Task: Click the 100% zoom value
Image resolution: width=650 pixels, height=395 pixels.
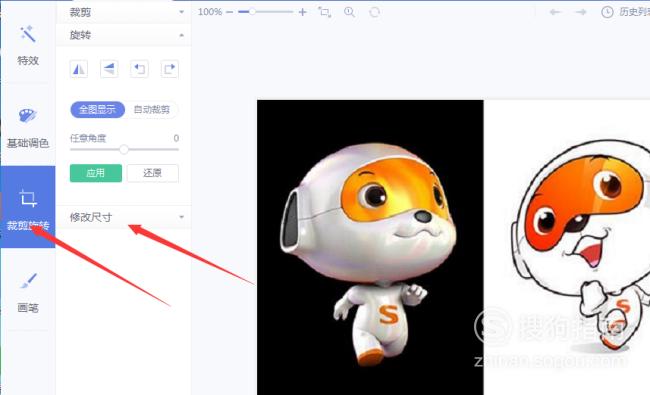Action: coord(210,12)
